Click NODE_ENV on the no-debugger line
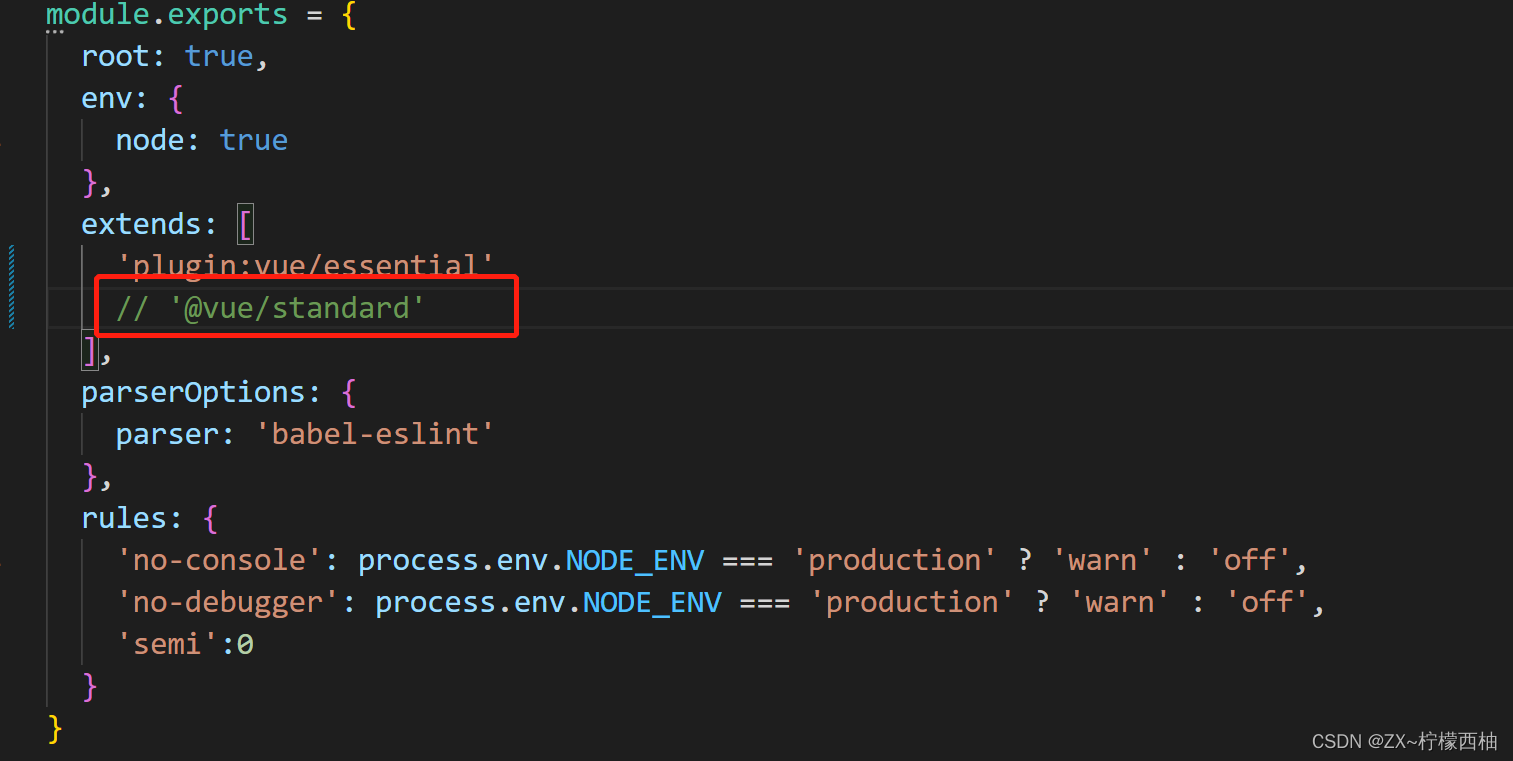The width and height of the screenshot is (1513, 761). point(652,602)
